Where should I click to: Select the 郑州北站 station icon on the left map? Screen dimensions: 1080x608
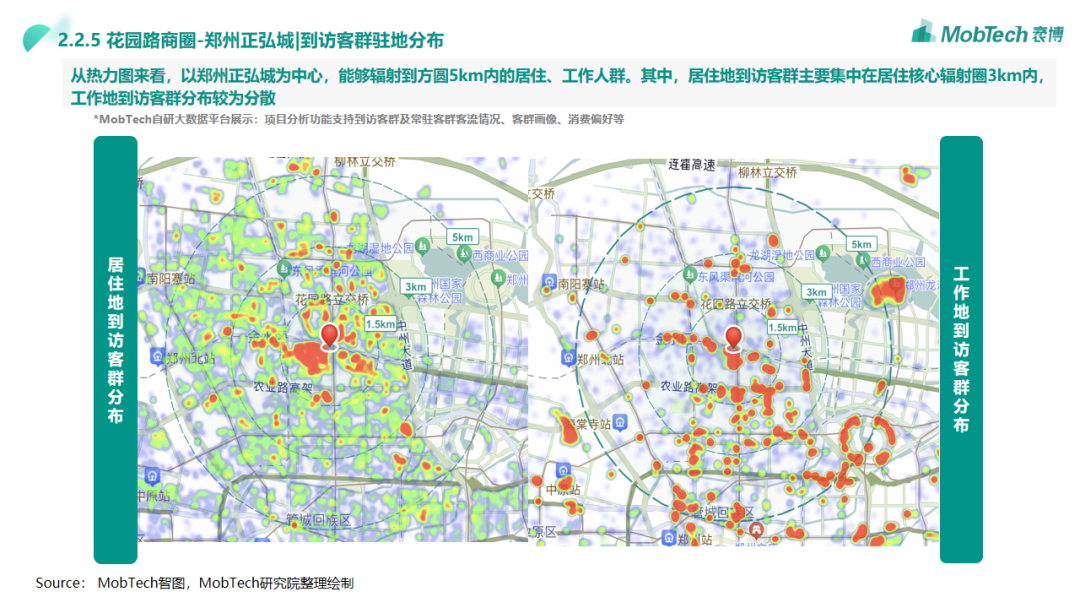click(x=157, y=357)
